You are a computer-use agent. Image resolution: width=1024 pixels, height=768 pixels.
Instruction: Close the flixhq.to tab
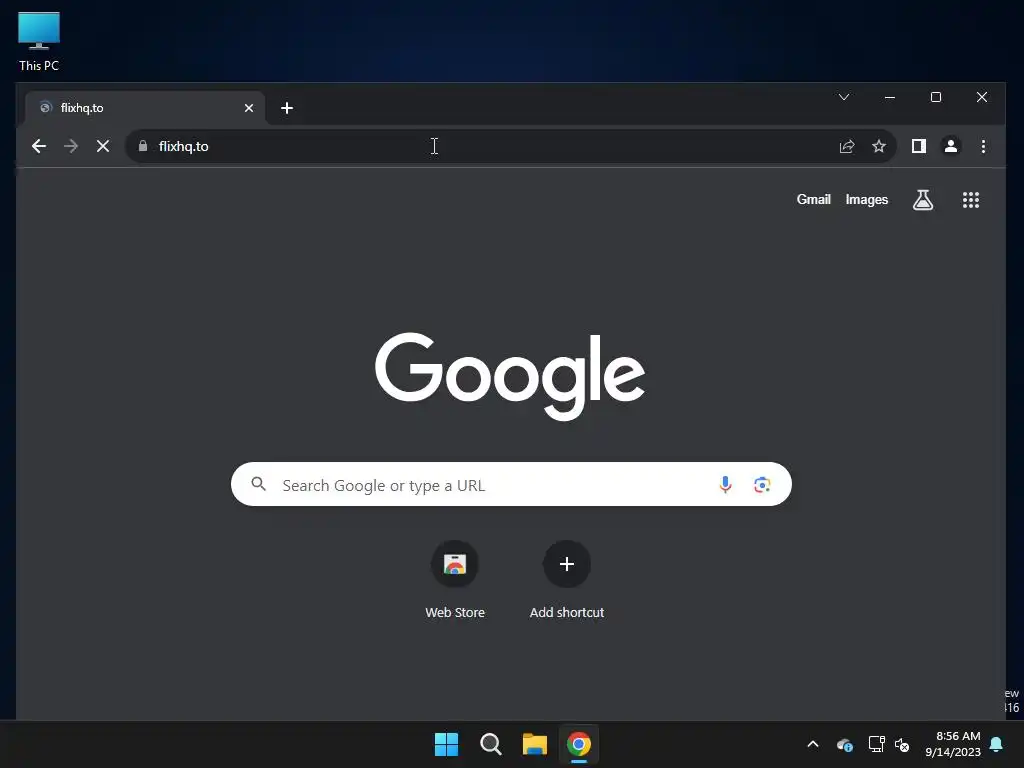249,108
